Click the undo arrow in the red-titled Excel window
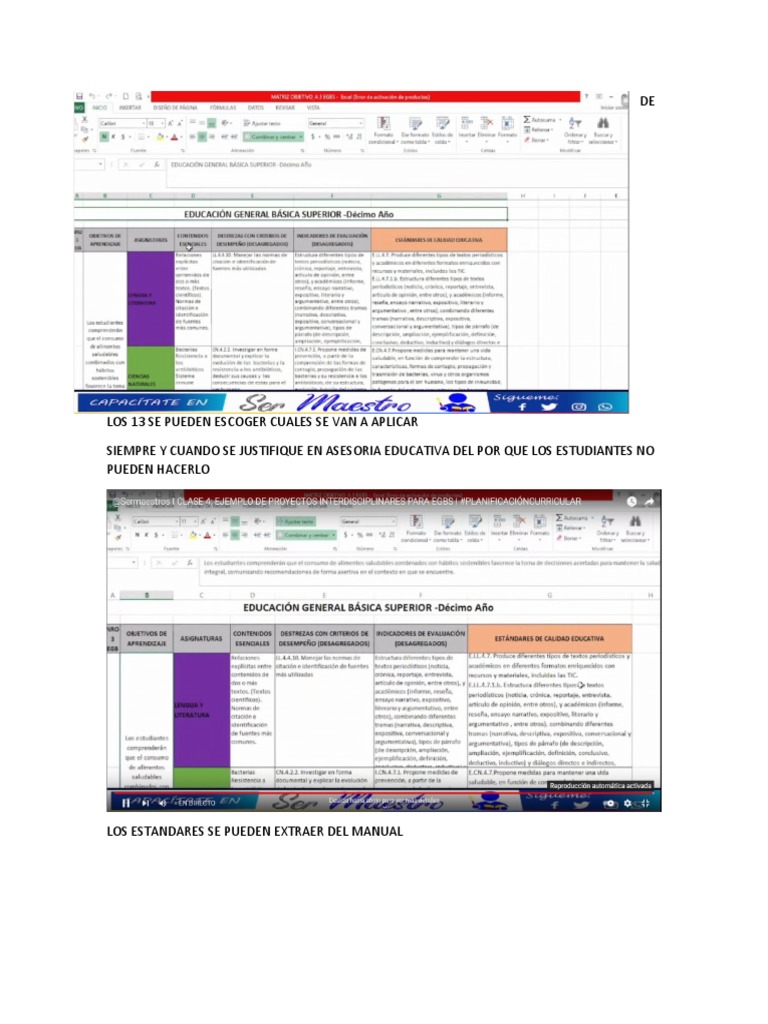 [x=93, y=96]
